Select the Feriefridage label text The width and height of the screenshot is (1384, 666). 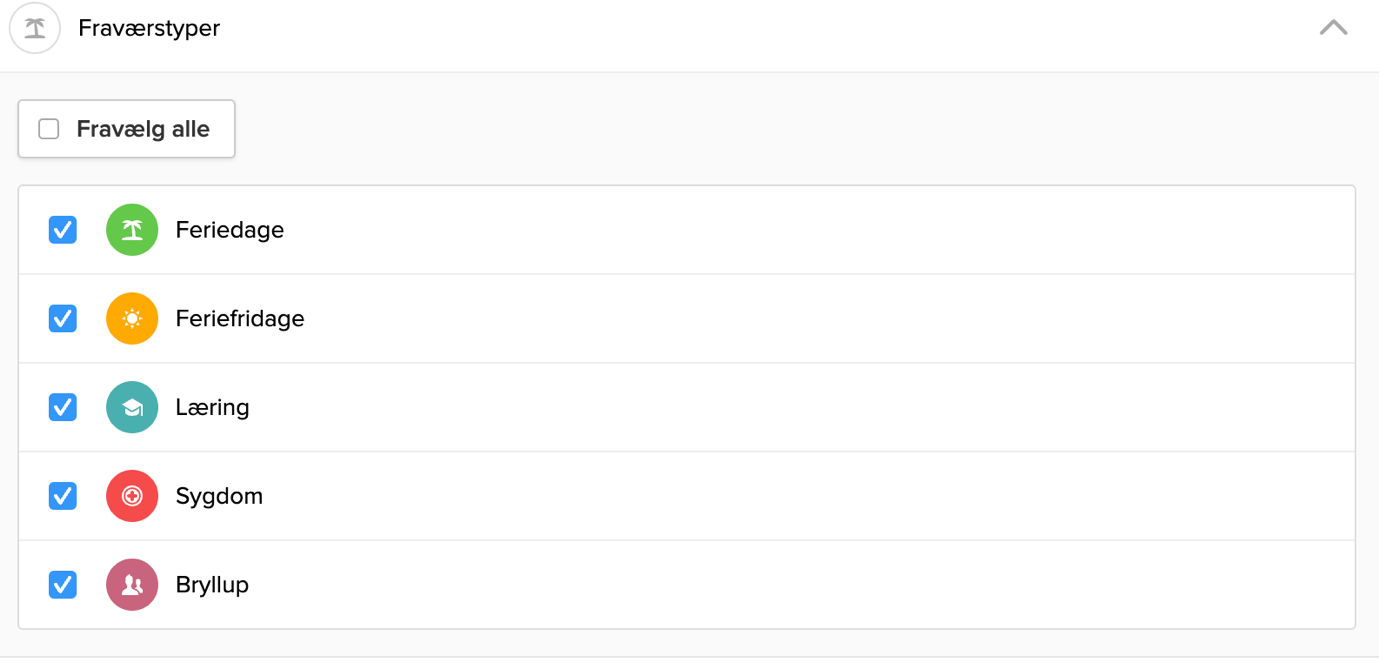click(240, 319)
